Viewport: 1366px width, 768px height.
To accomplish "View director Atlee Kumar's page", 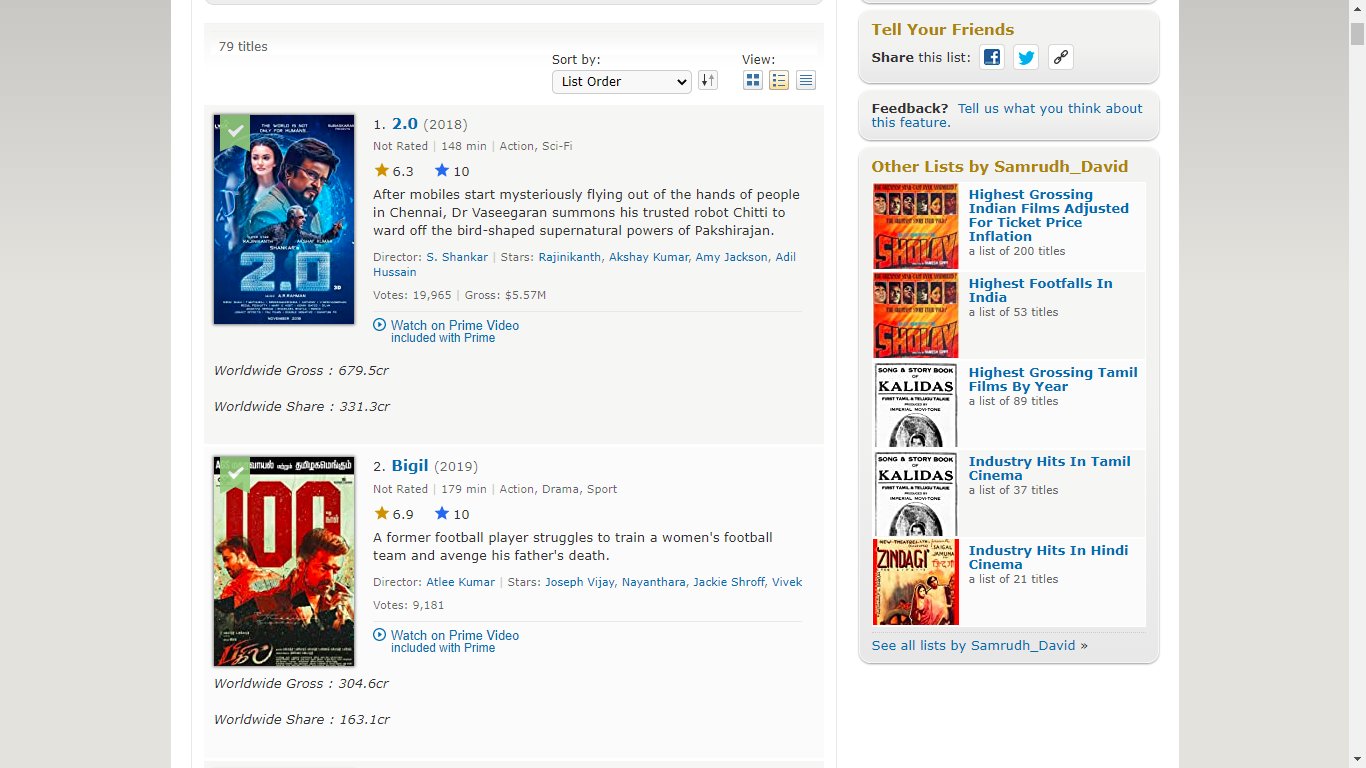I will 461,582.
